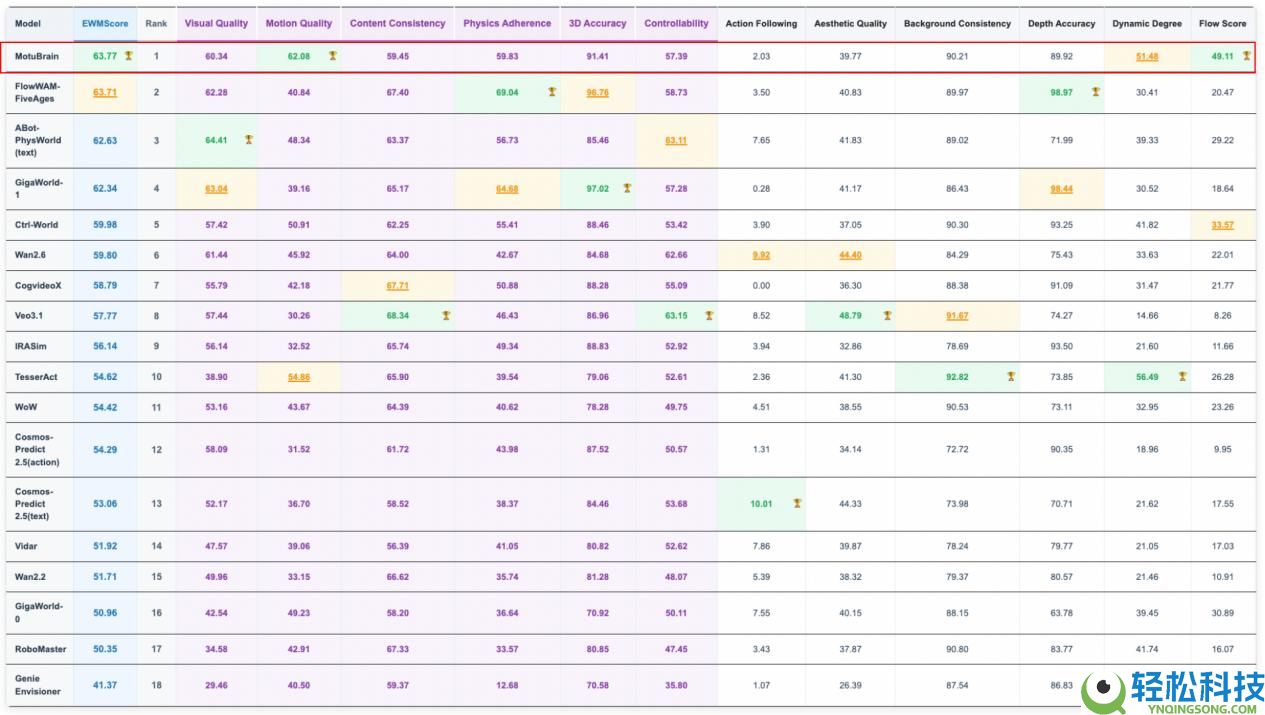Click the trophy beside Flow Score 49.11
The image size is (1265, 715).
[x=1246, y=56]
